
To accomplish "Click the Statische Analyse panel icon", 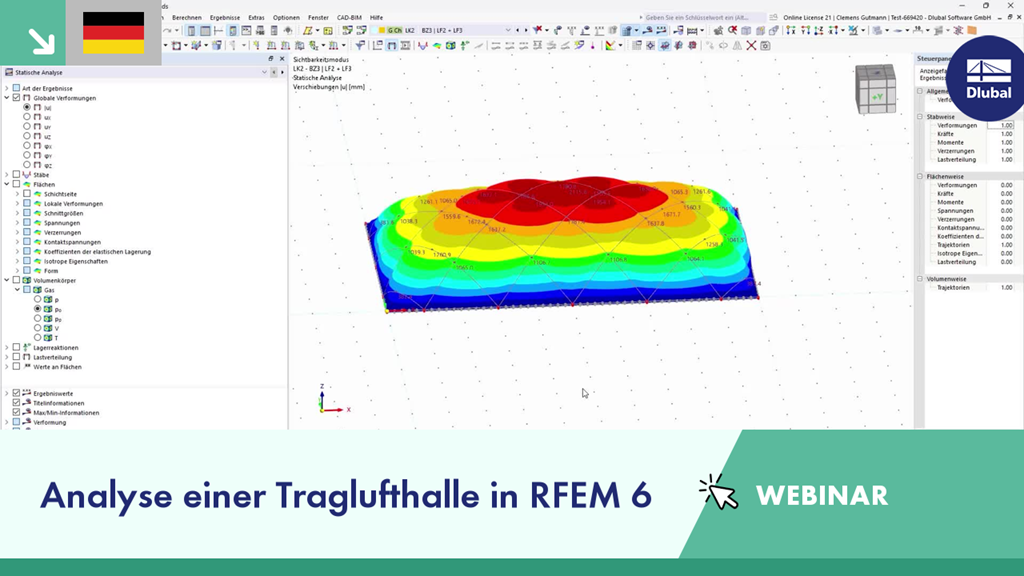I will (x=8, y=74).
